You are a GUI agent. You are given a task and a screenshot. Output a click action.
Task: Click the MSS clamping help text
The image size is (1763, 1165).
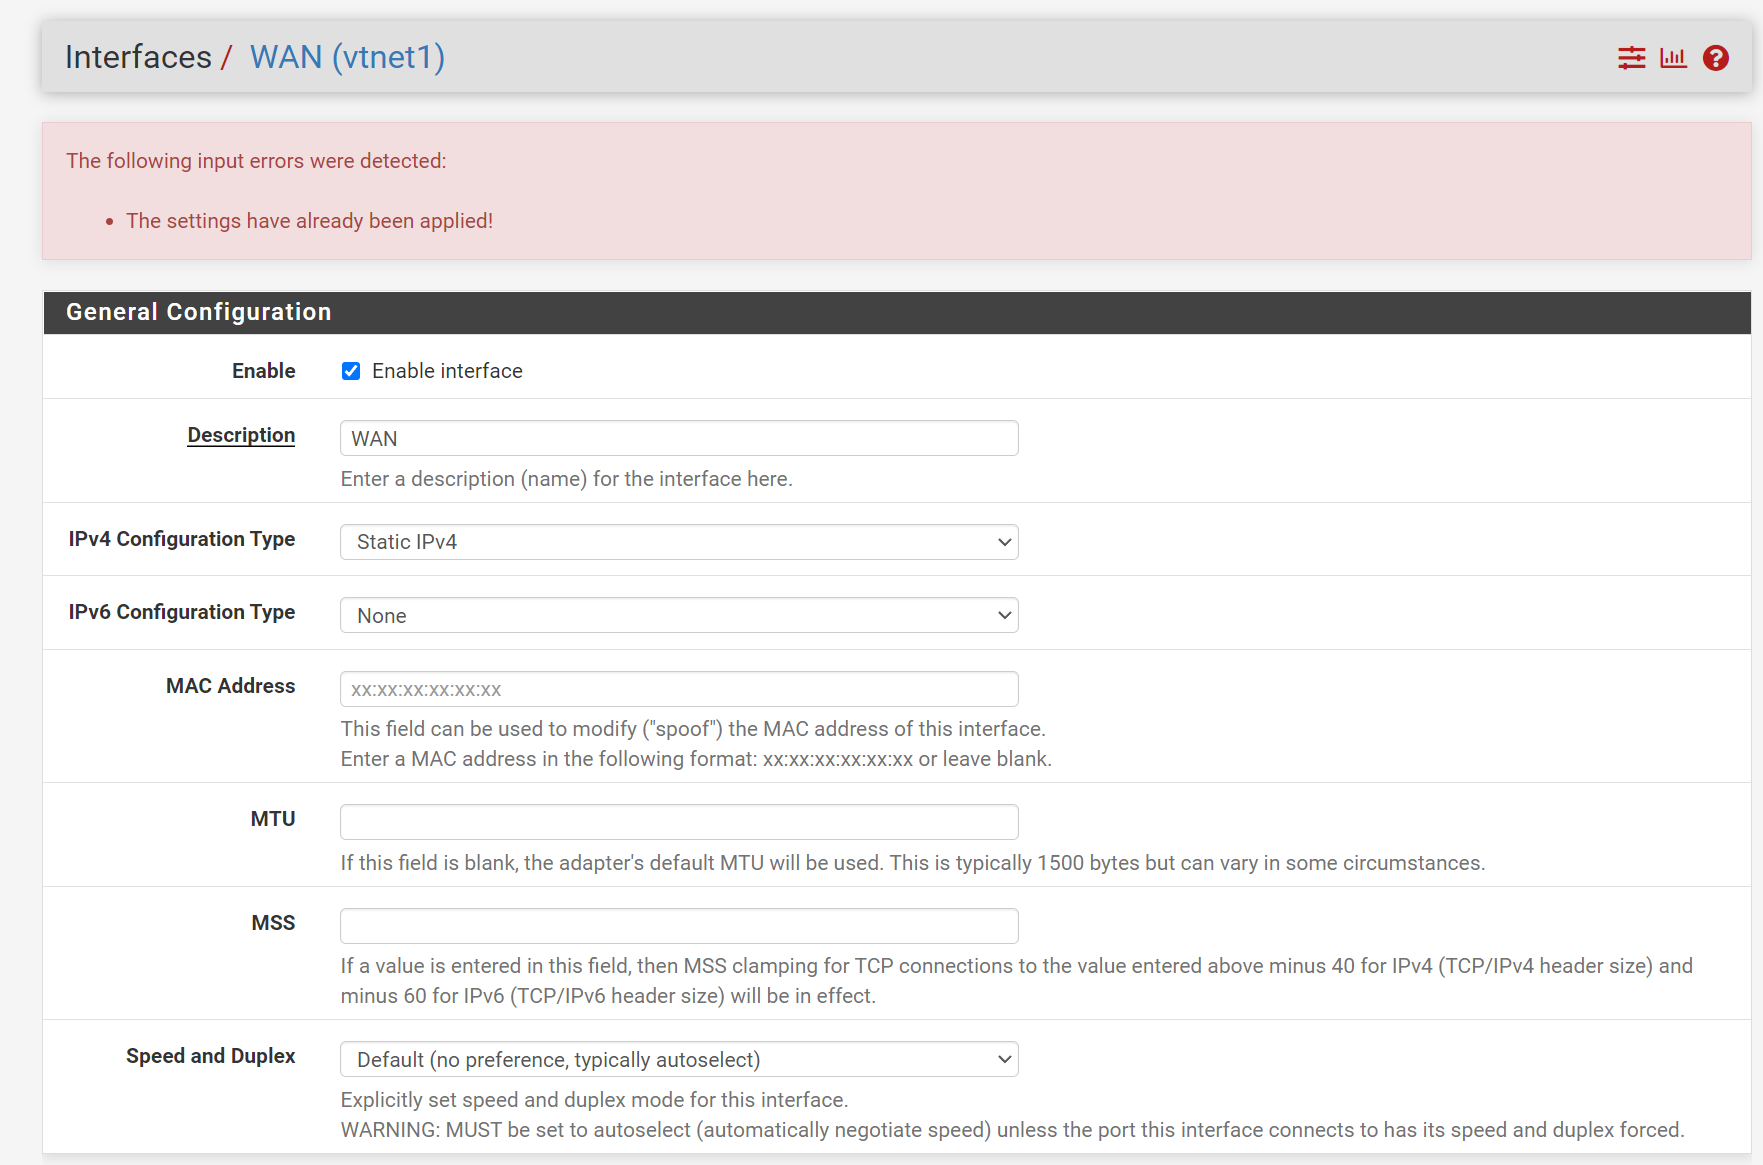pos(1016,981)
